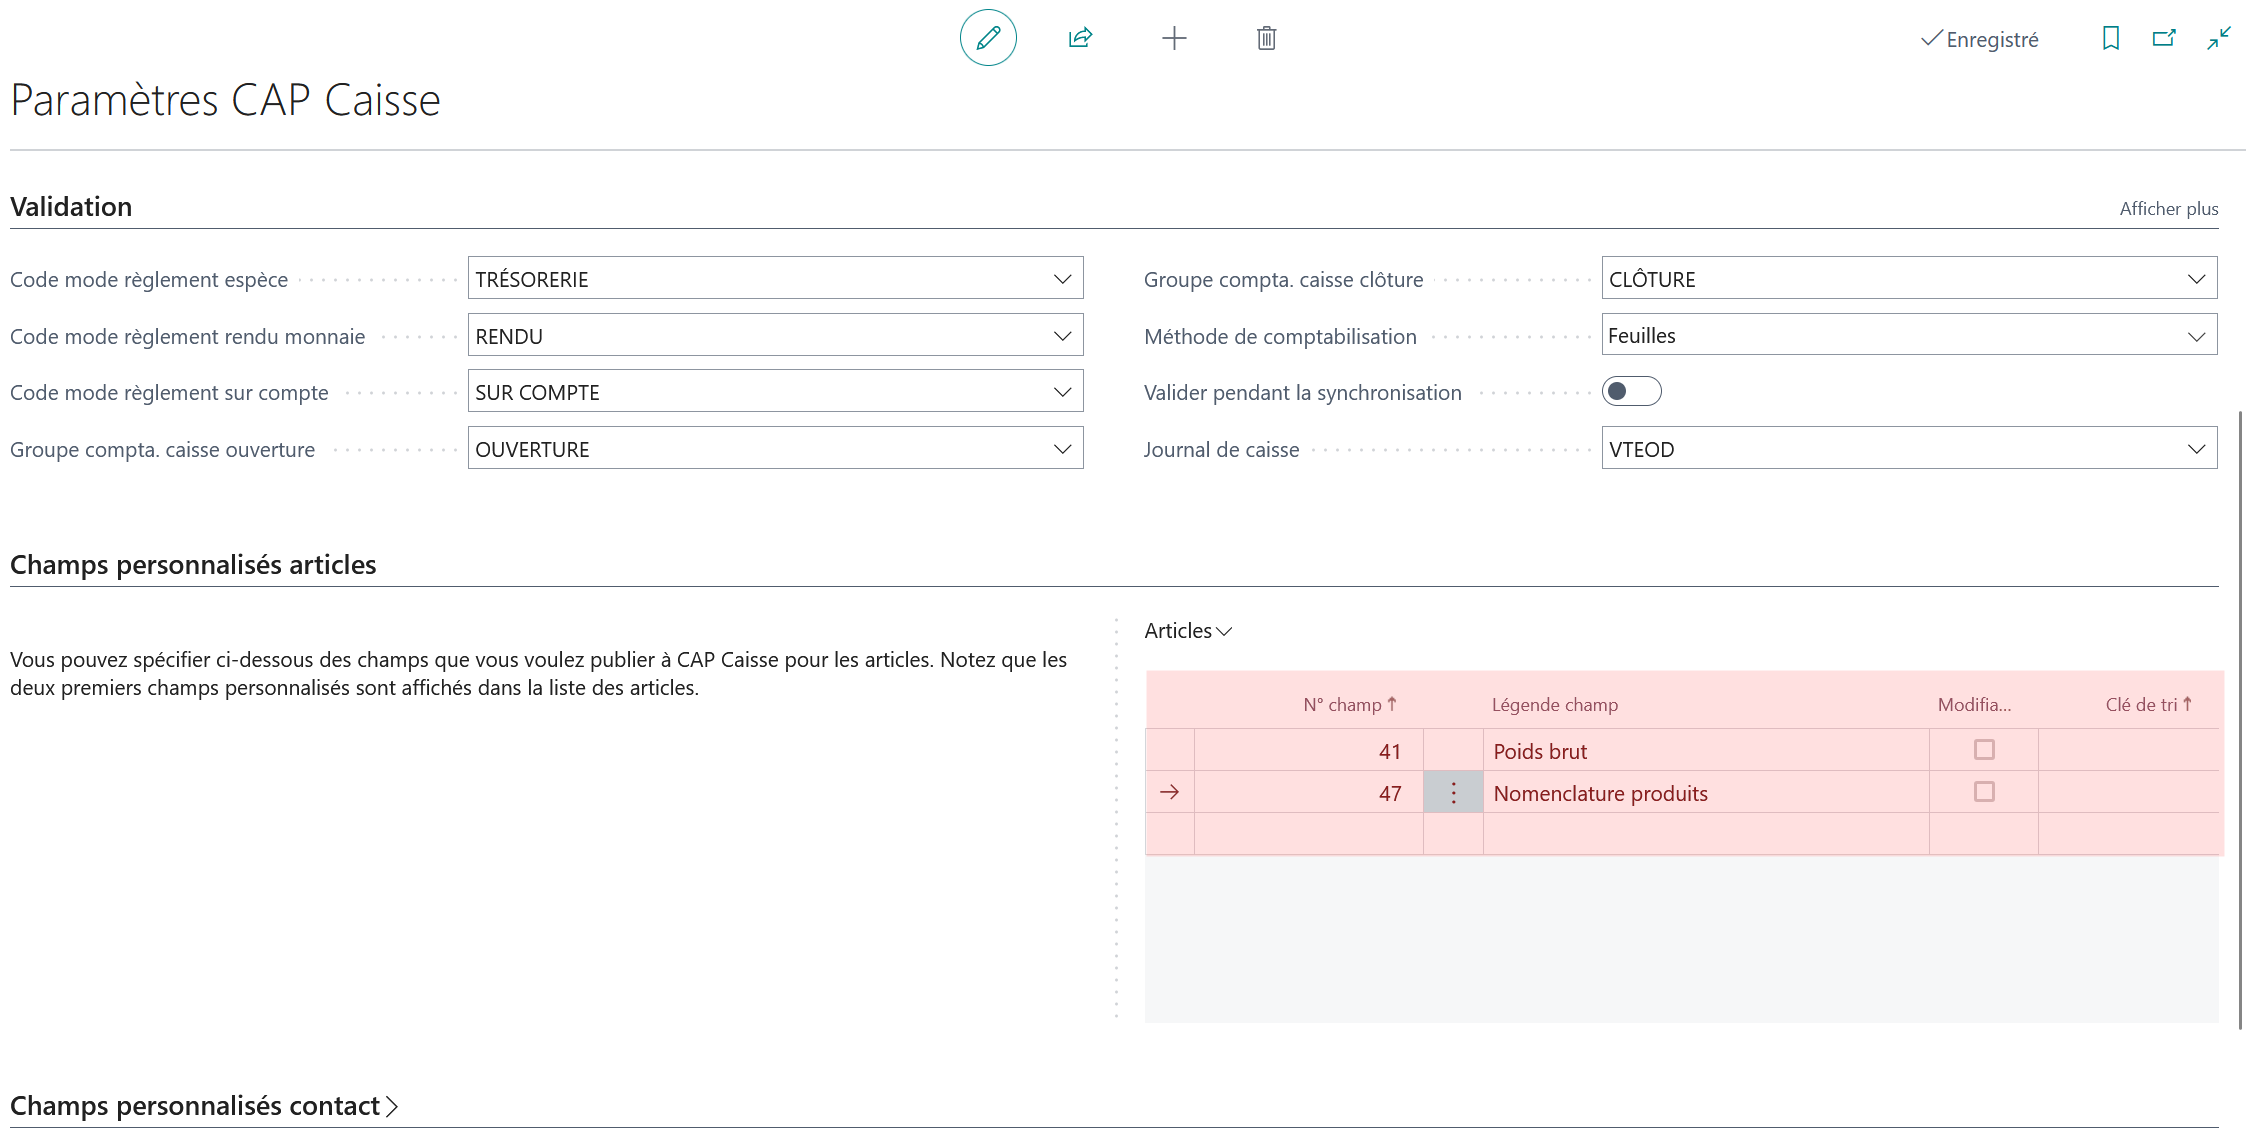
Task: Open the share icon in toolbar
Action: coord(1080,38)
